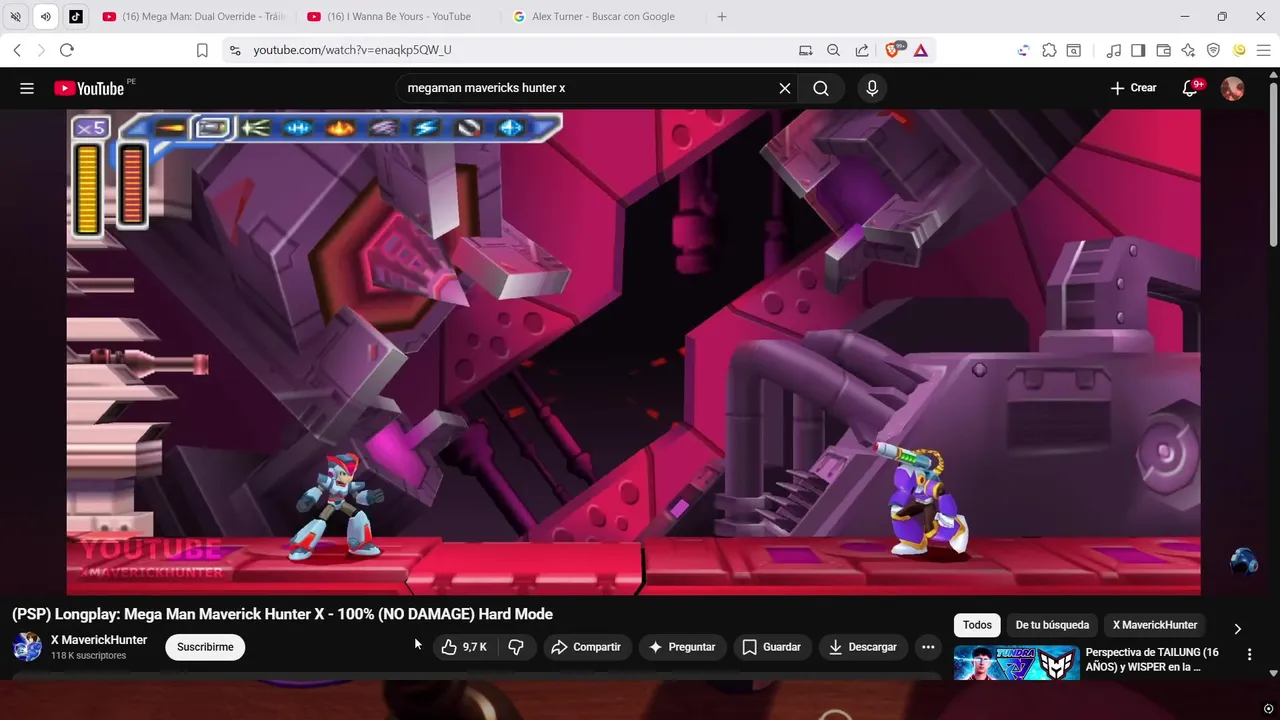Open Brave Shields lion icon
The image size is (1280, 720).
coord(894,50)
